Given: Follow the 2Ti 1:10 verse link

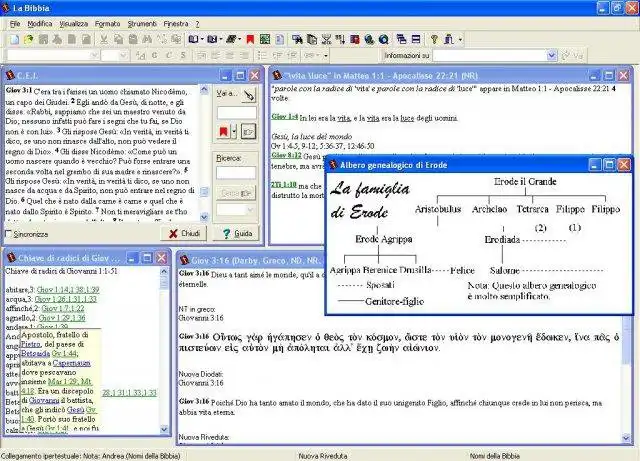Looking at the screenshot, I should 284,185.
